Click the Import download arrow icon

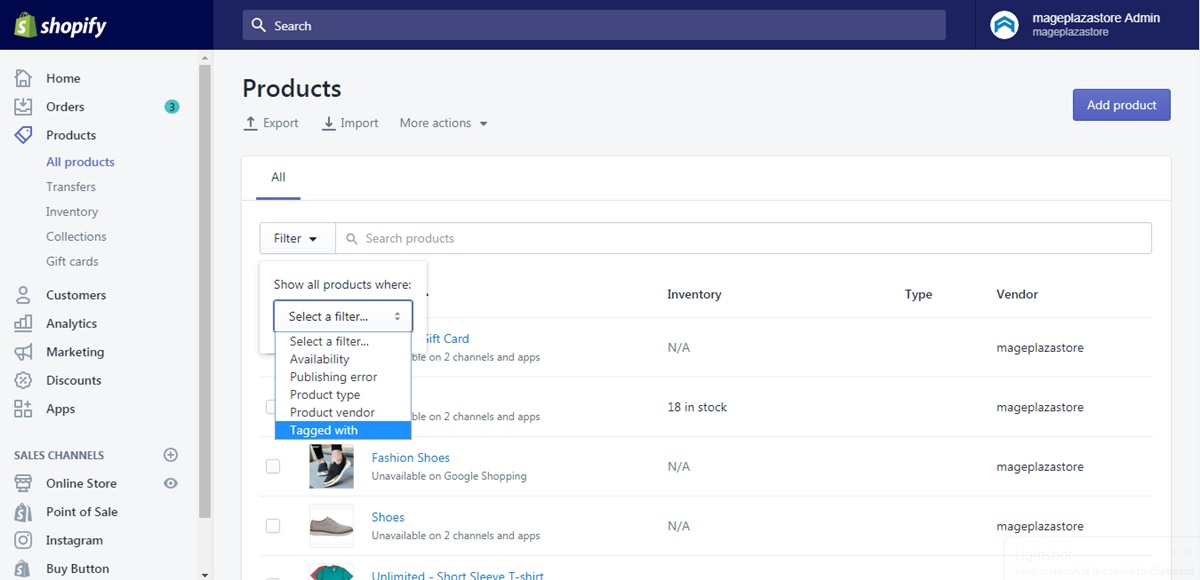[329, 123]
